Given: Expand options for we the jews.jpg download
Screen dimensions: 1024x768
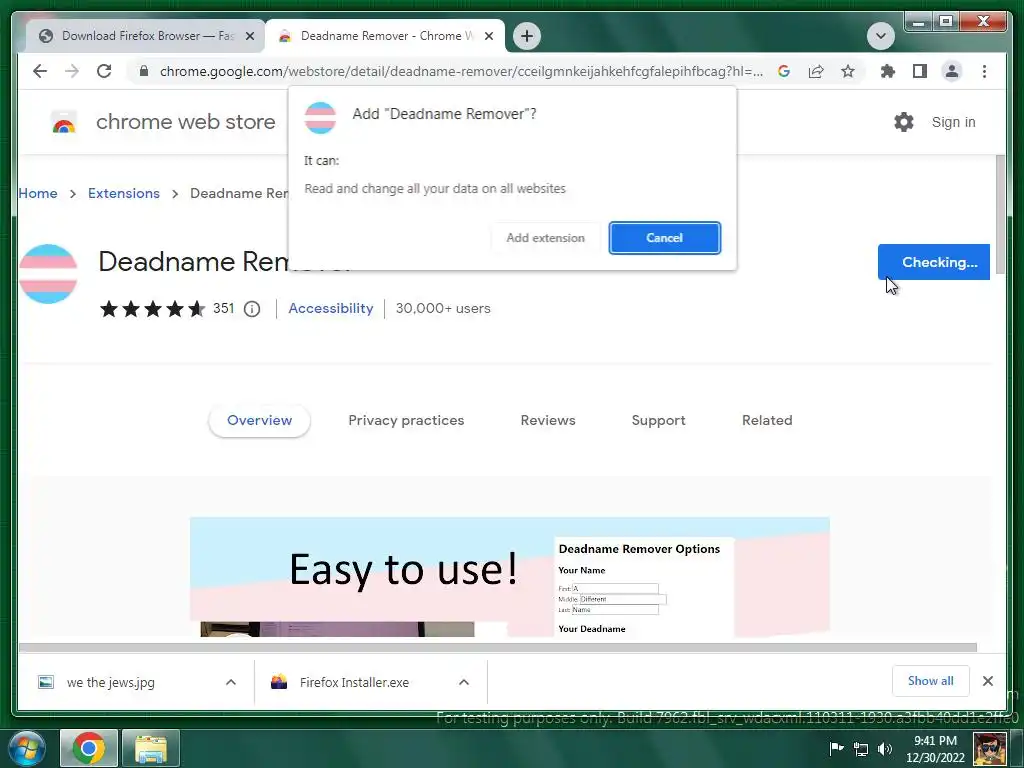Looking at the screenshot, I should tap(231, 682).
